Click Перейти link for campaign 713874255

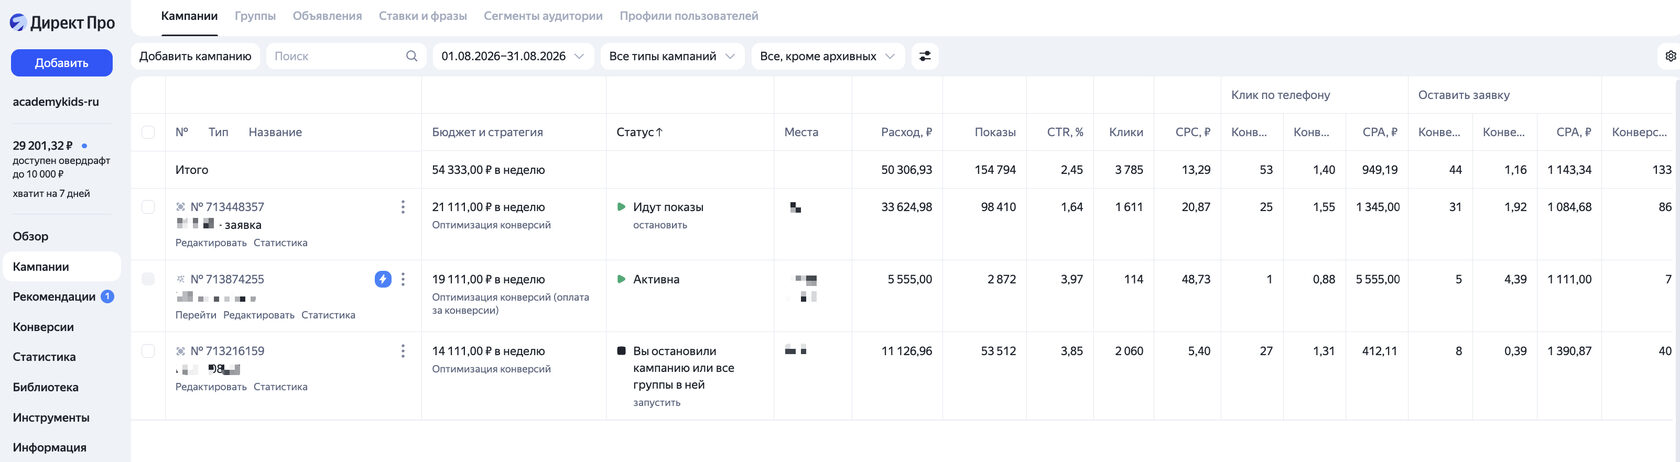[196, 315]
